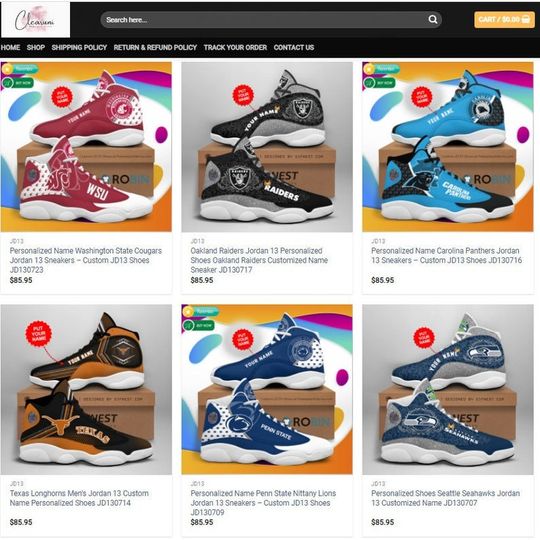Click the green Buy Now badge on Penn State image

(x=198, y=325)
